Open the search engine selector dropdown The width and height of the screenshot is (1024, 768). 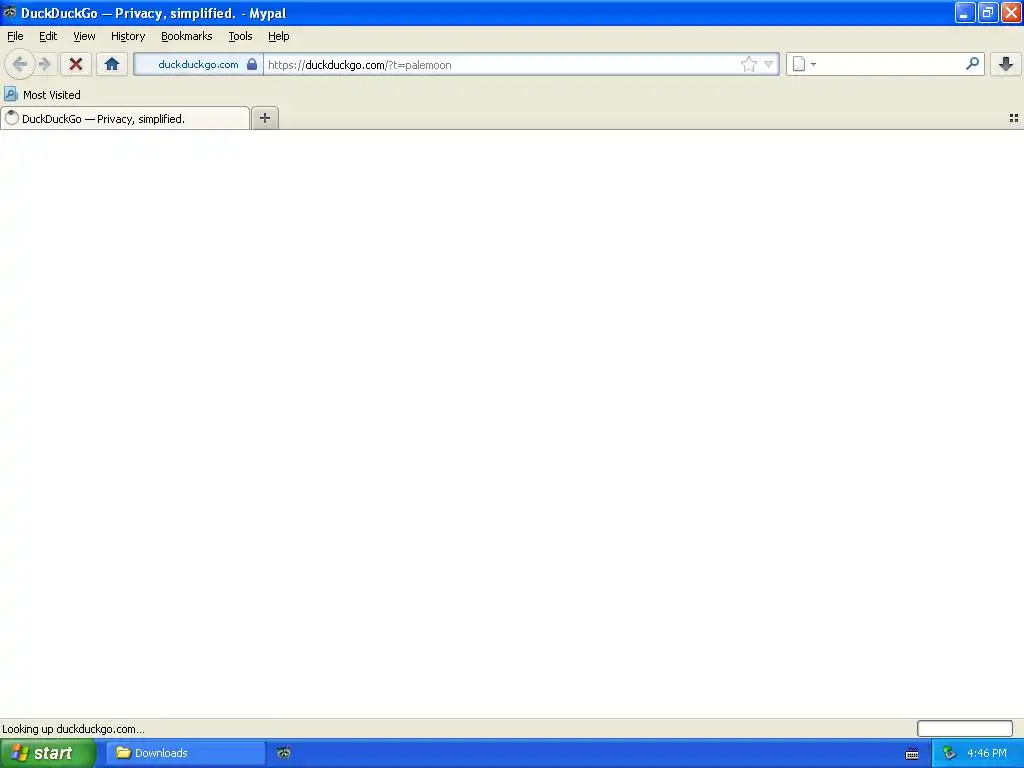[x=804, y=64]
